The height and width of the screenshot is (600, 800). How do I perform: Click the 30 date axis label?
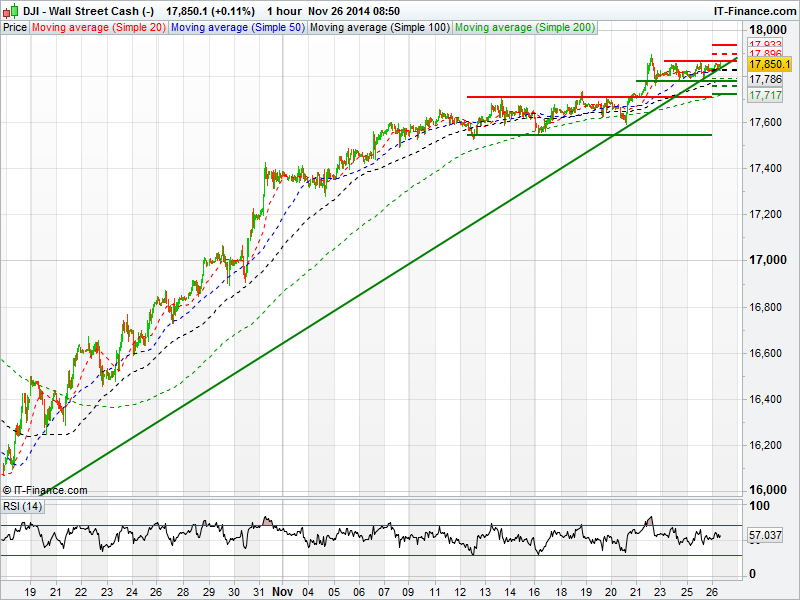coord(234,592)
